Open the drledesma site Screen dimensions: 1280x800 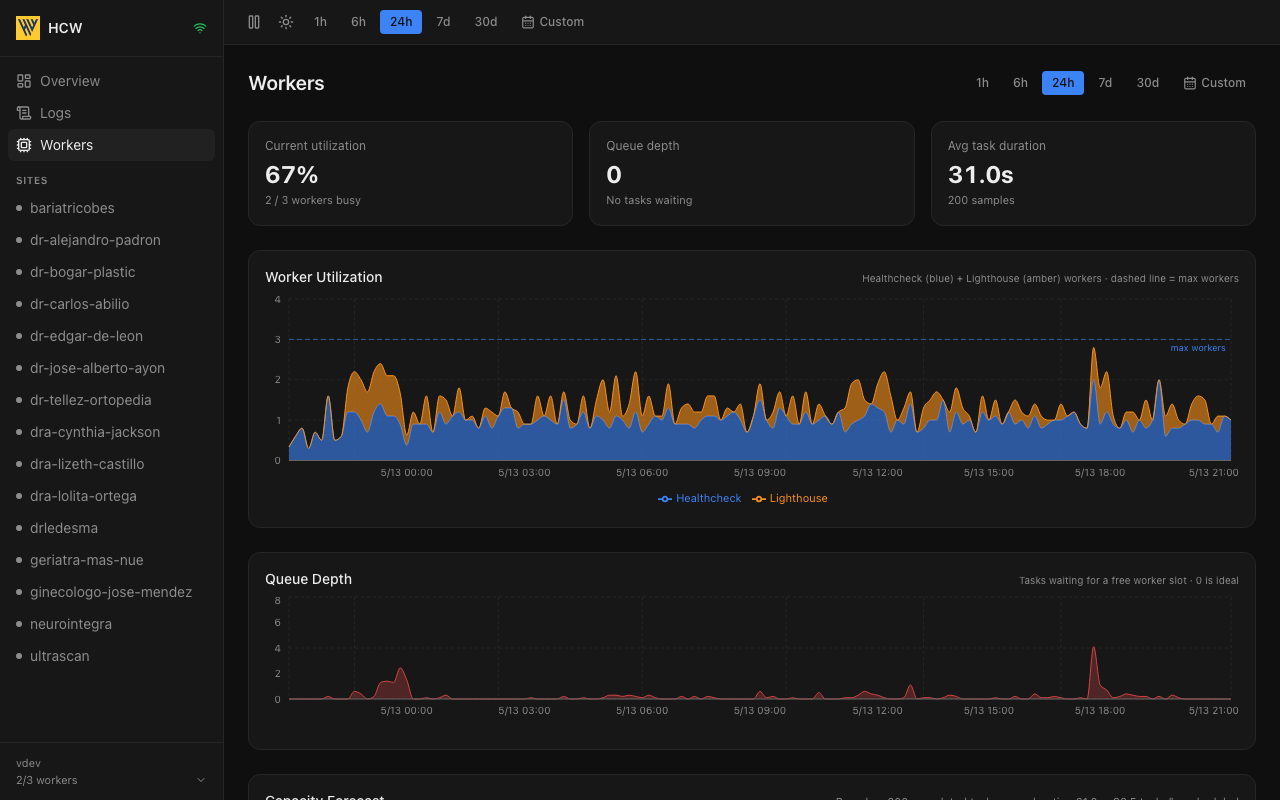pos(111,528)
